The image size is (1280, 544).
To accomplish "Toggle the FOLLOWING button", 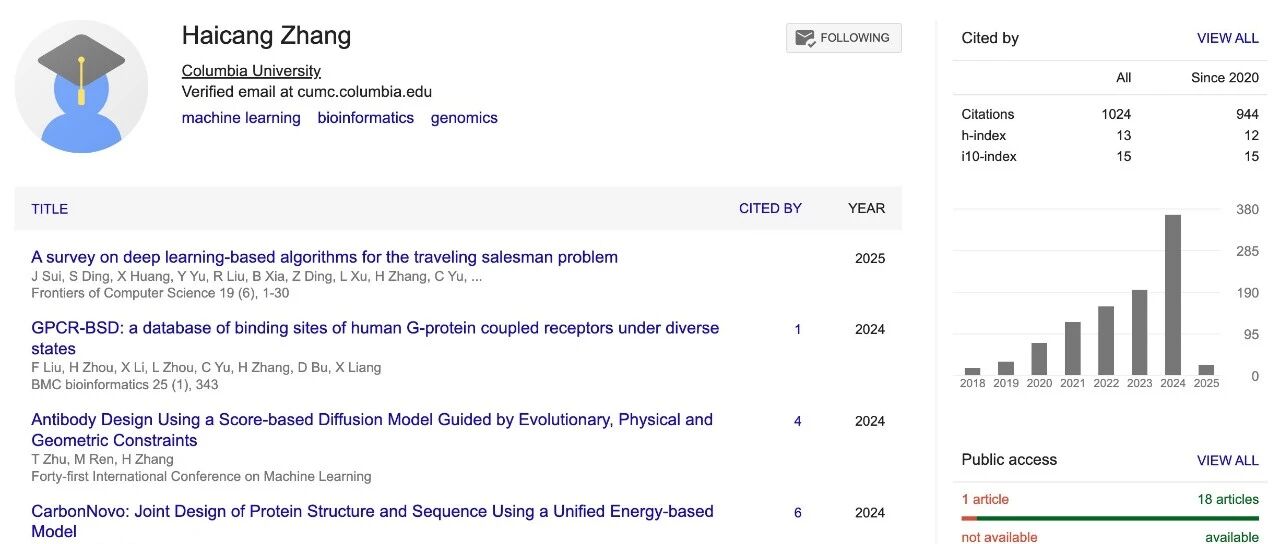I will (x=843, y=38).
